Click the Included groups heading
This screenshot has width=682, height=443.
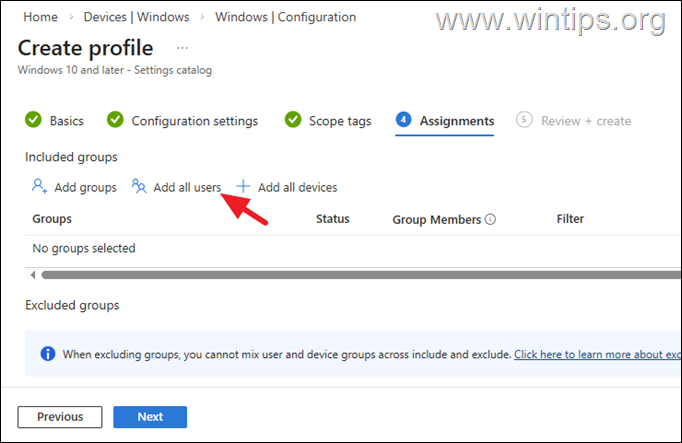71,157
